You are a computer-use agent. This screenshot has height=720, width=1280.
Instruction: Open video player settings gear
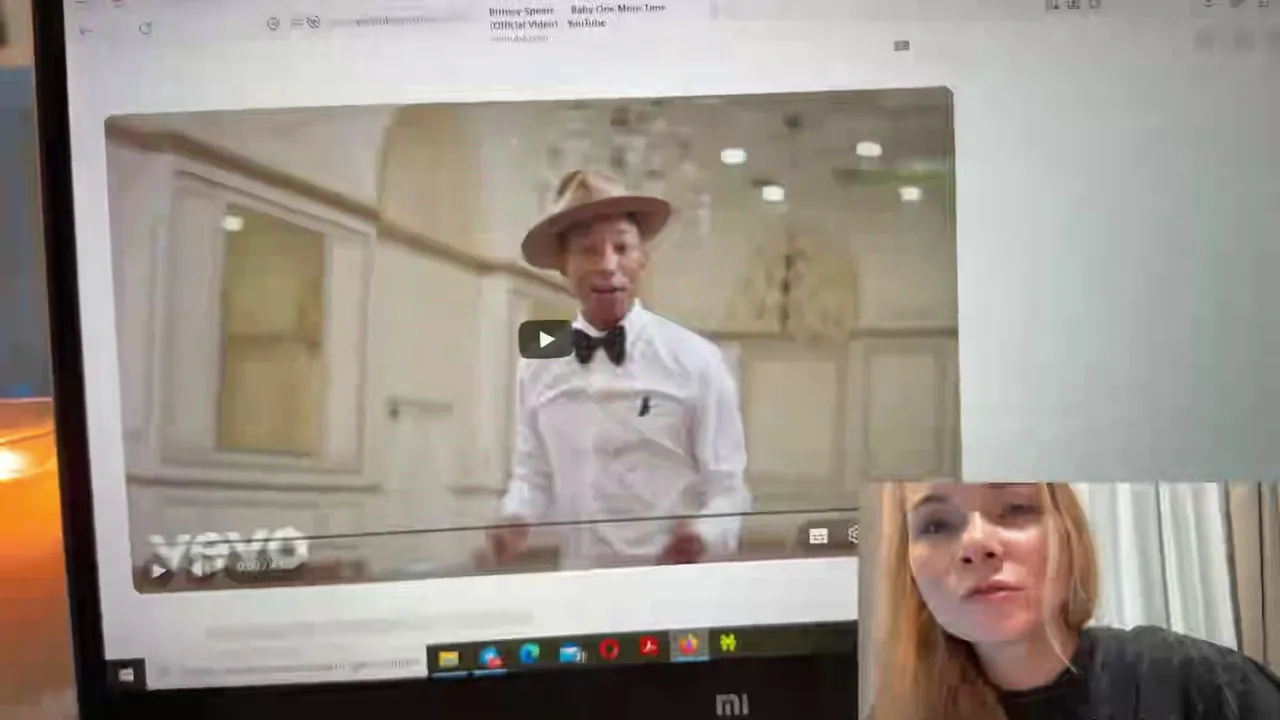(853, 534)
